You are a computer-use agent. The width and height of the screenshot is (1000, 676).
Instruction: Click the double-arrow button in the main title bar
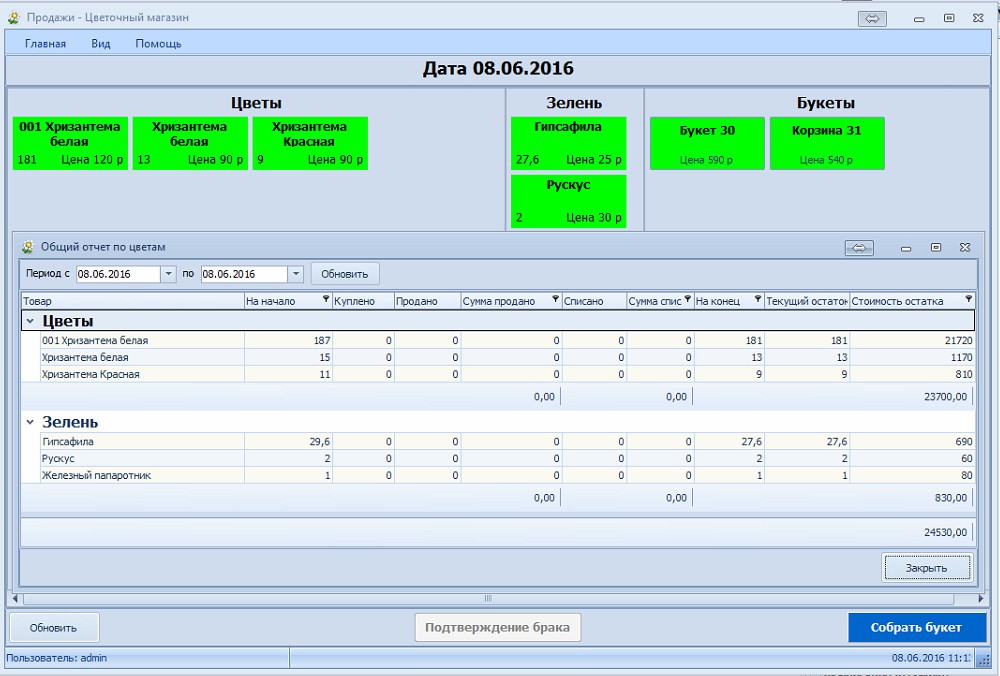872,18
